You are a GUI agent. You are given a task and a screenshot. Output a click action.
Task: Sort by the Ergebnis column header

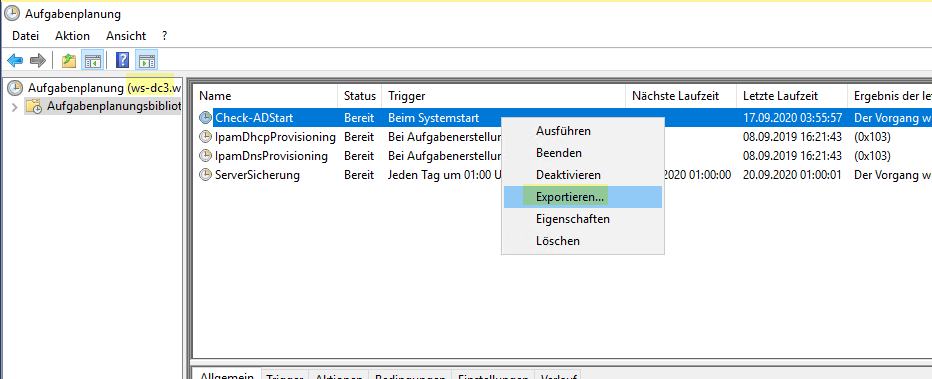[x=890, y=96]
